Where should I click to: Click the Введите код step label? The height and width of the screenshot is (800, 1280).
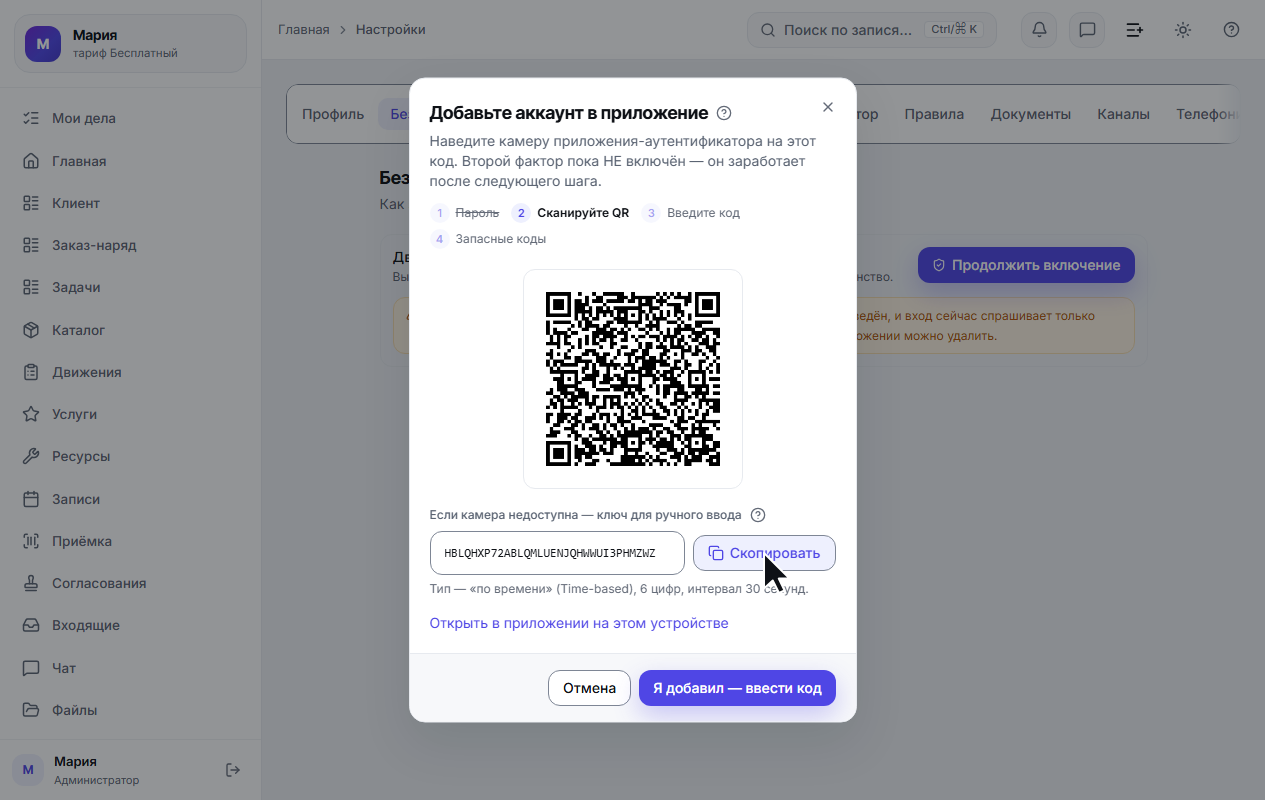coord(704,213)
